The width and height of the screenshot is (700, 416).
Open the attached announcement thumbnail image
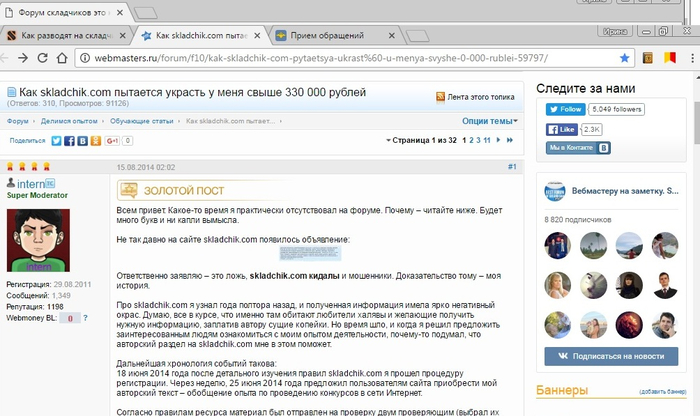coord(310,253)
